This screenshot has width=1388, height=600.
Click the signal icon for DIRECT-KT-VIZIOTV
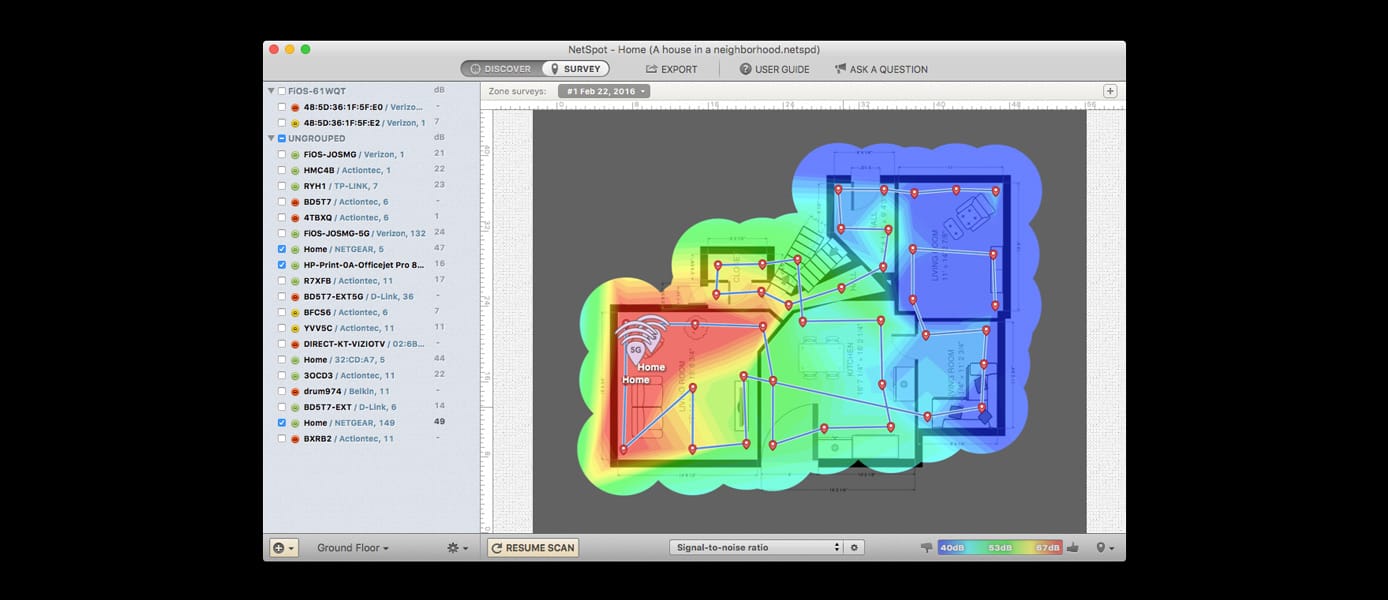pyautogui.click(x=295, y=344)
